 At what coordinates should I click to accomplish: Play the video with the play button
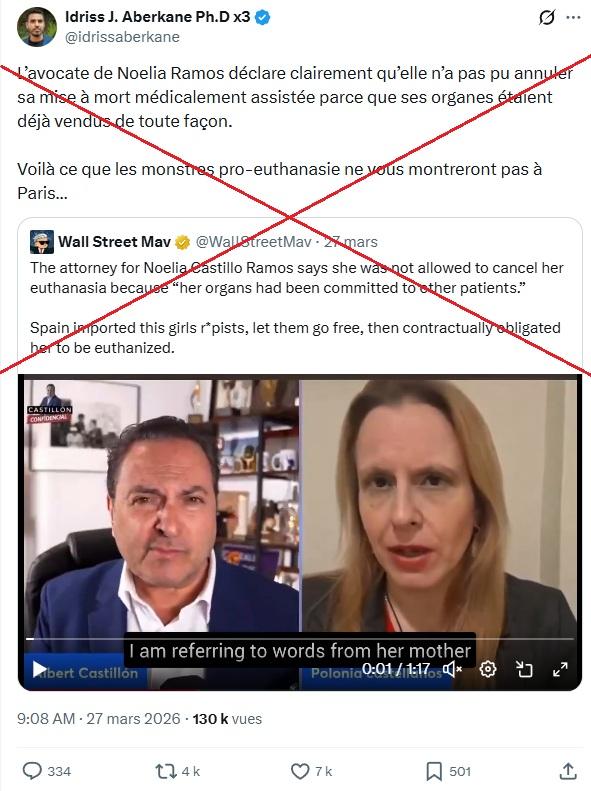pyautogui.click(x=39, y=669)
